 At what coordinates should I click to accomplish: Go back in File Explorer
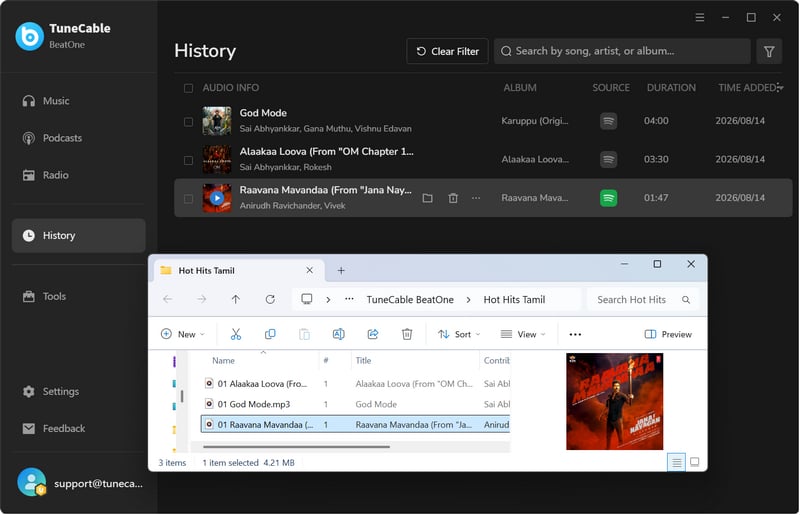tap(167, 300)
